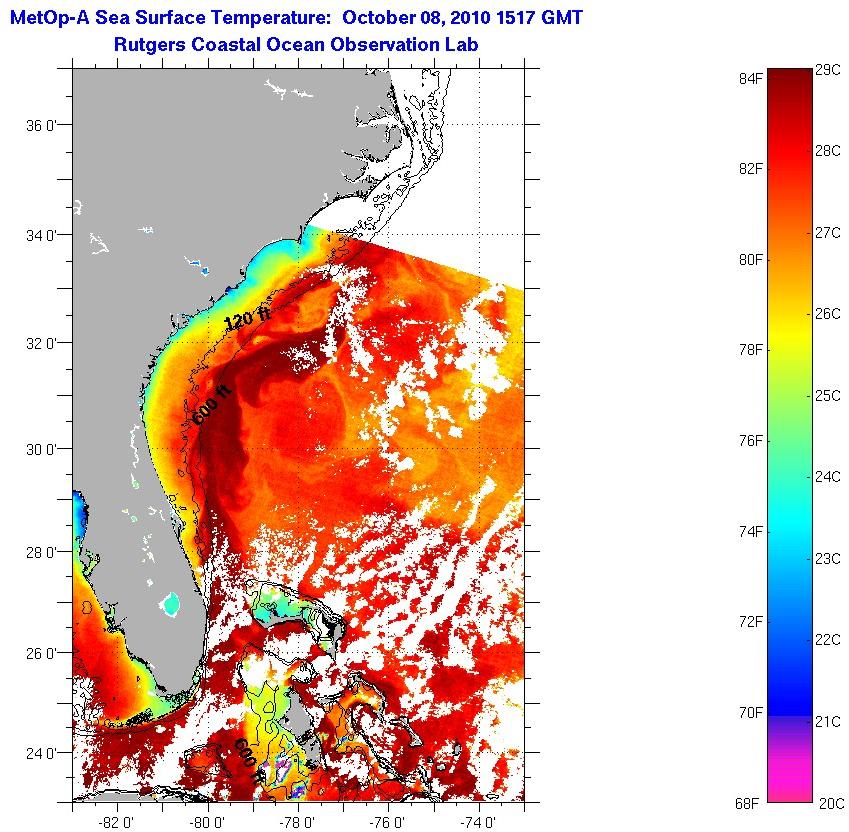Click the 120 ft depth contour label
This screenshot has width=849, height=832.
[247, 319]
